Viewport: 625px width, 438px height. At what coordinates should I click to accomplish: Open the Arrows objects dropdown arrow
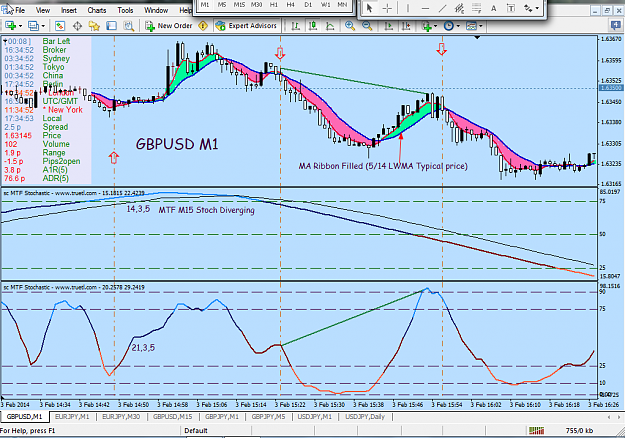tap(537, 8)
